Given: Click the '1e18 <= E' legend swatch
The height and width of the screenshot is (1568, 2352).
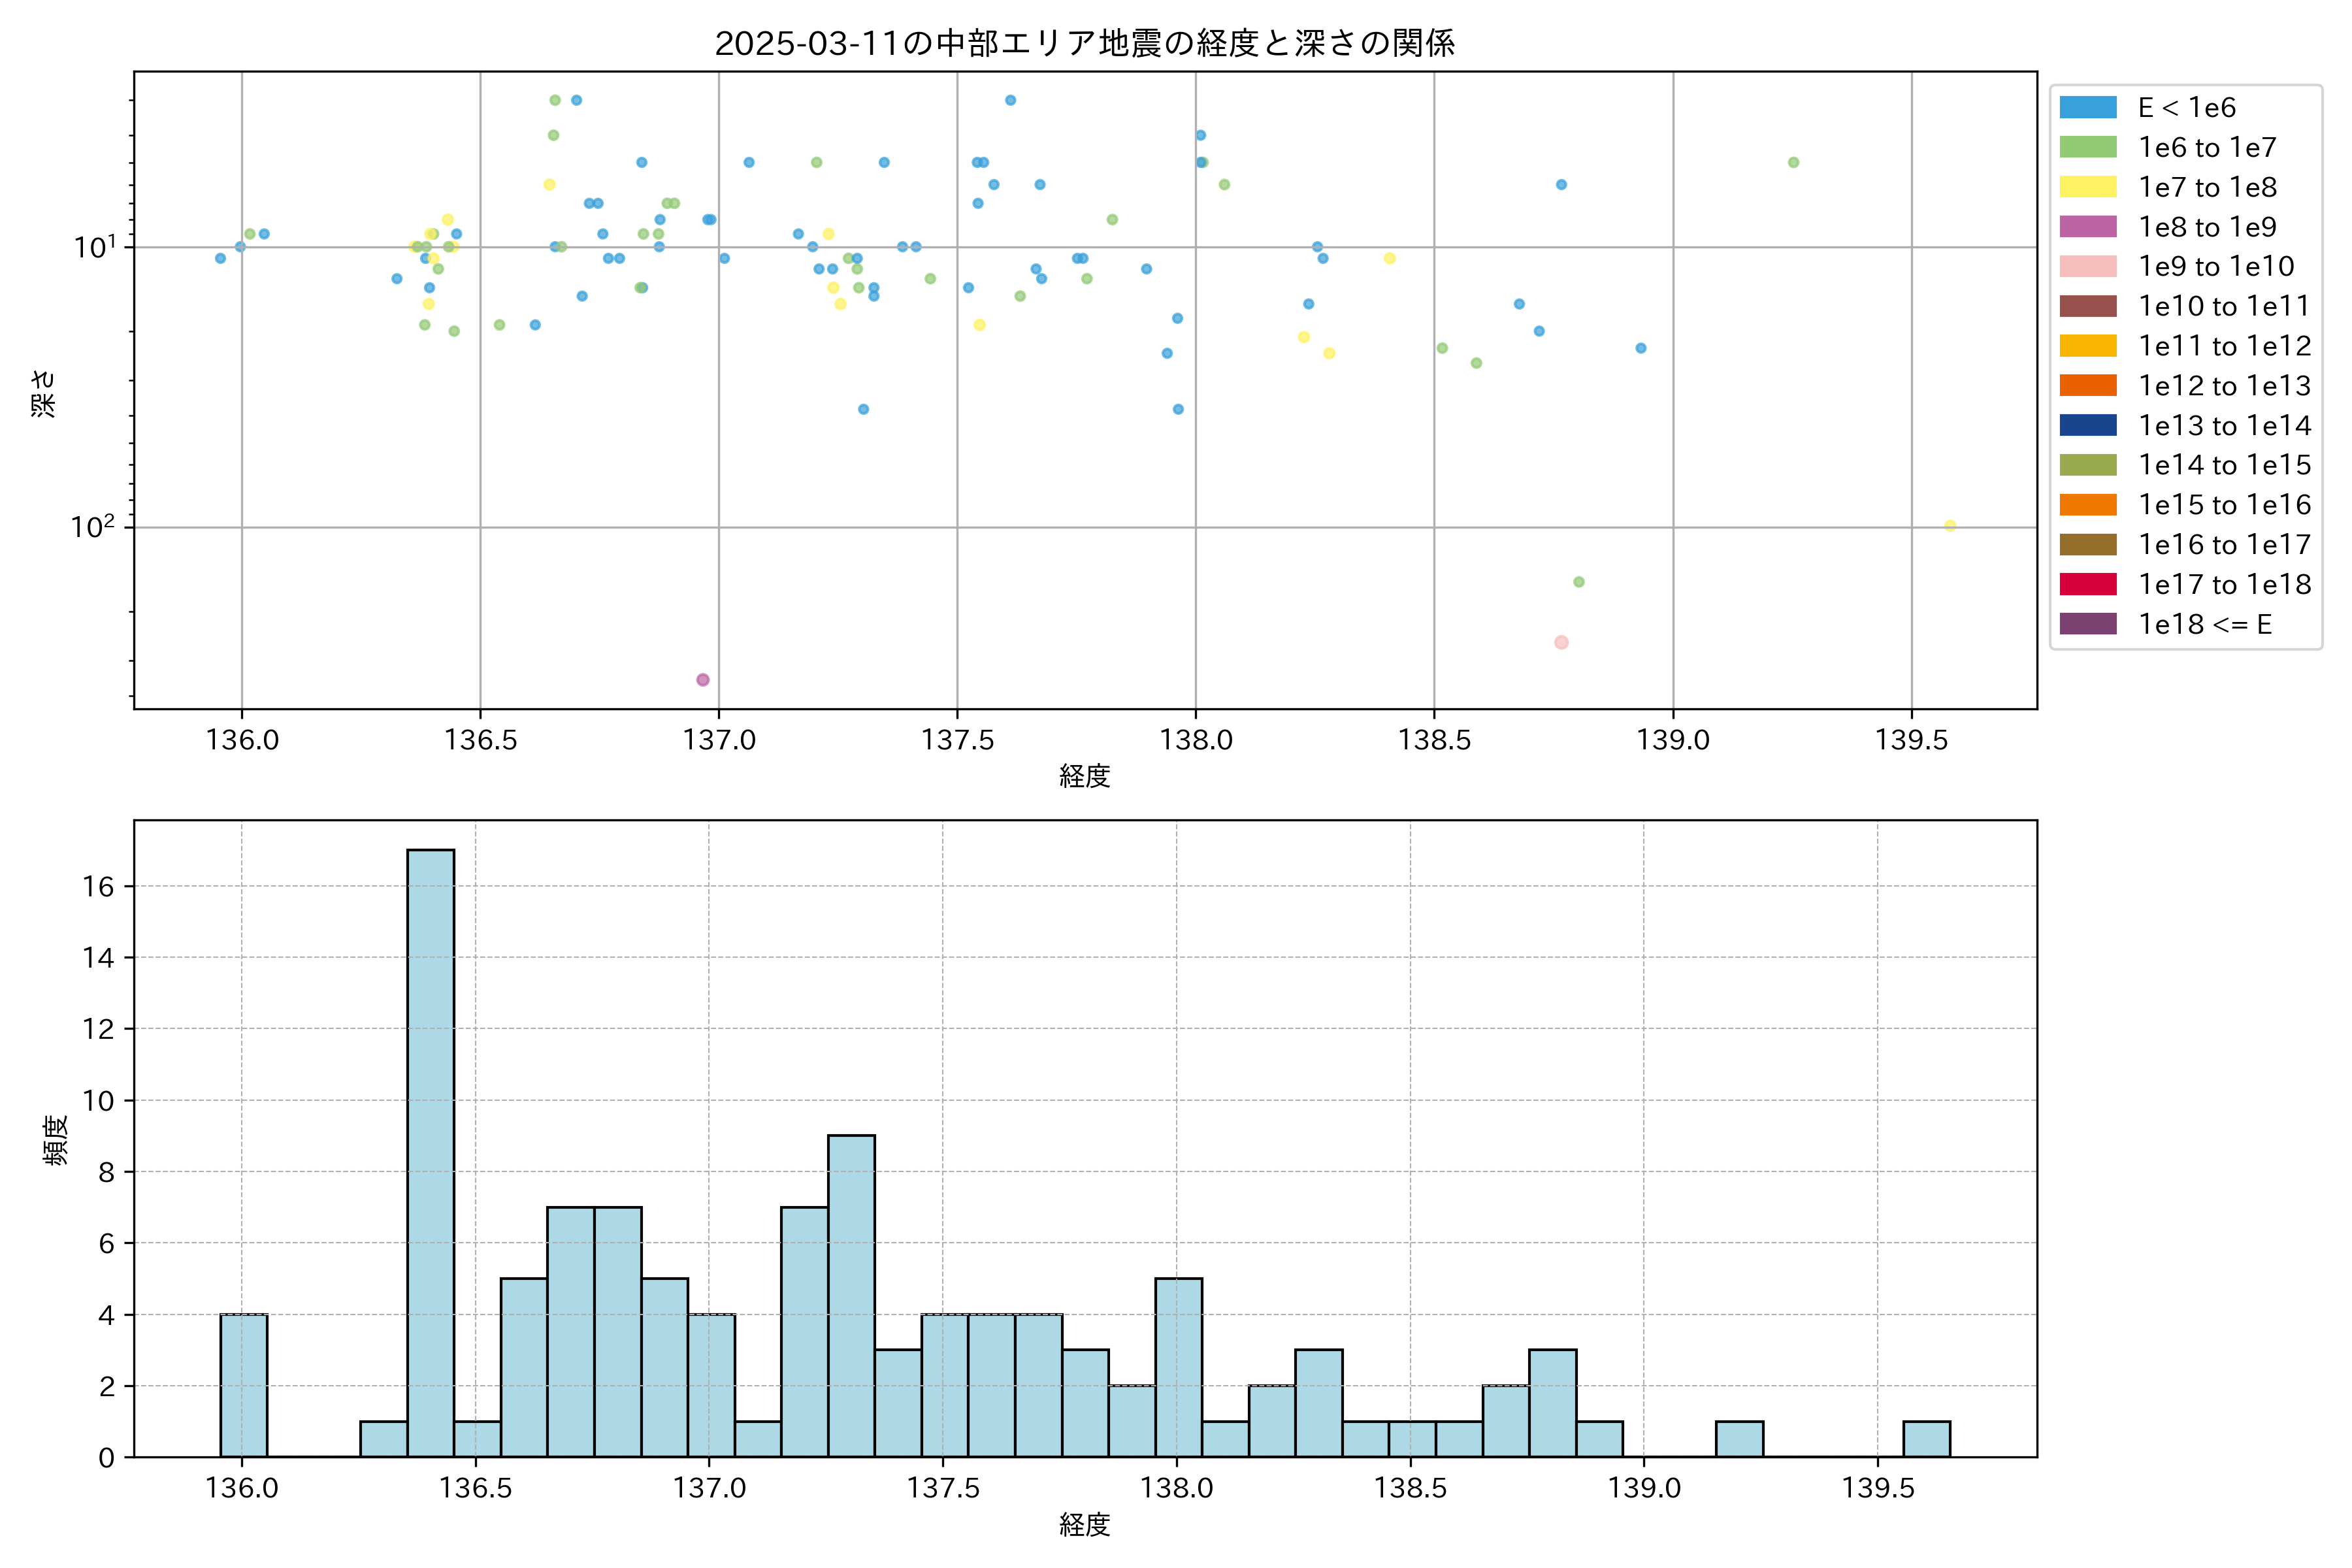Looking at the screenshot, I should coord(2087,624).
